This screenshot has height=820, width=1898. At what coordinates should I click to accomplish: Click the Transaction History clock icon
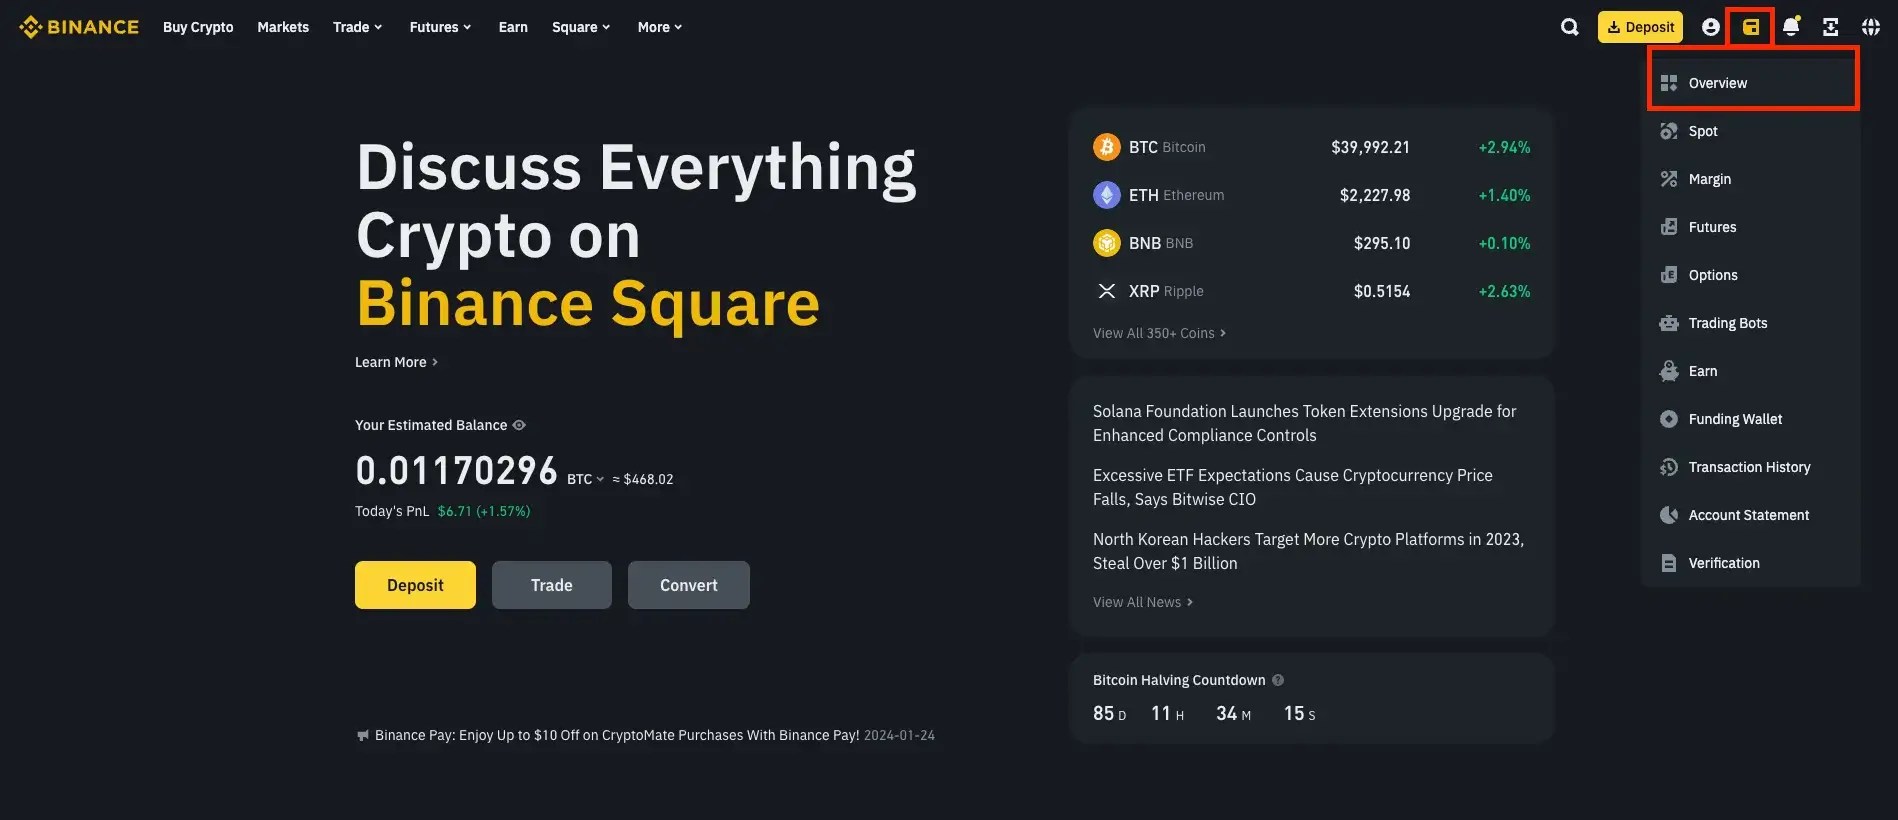(1668, 467)
